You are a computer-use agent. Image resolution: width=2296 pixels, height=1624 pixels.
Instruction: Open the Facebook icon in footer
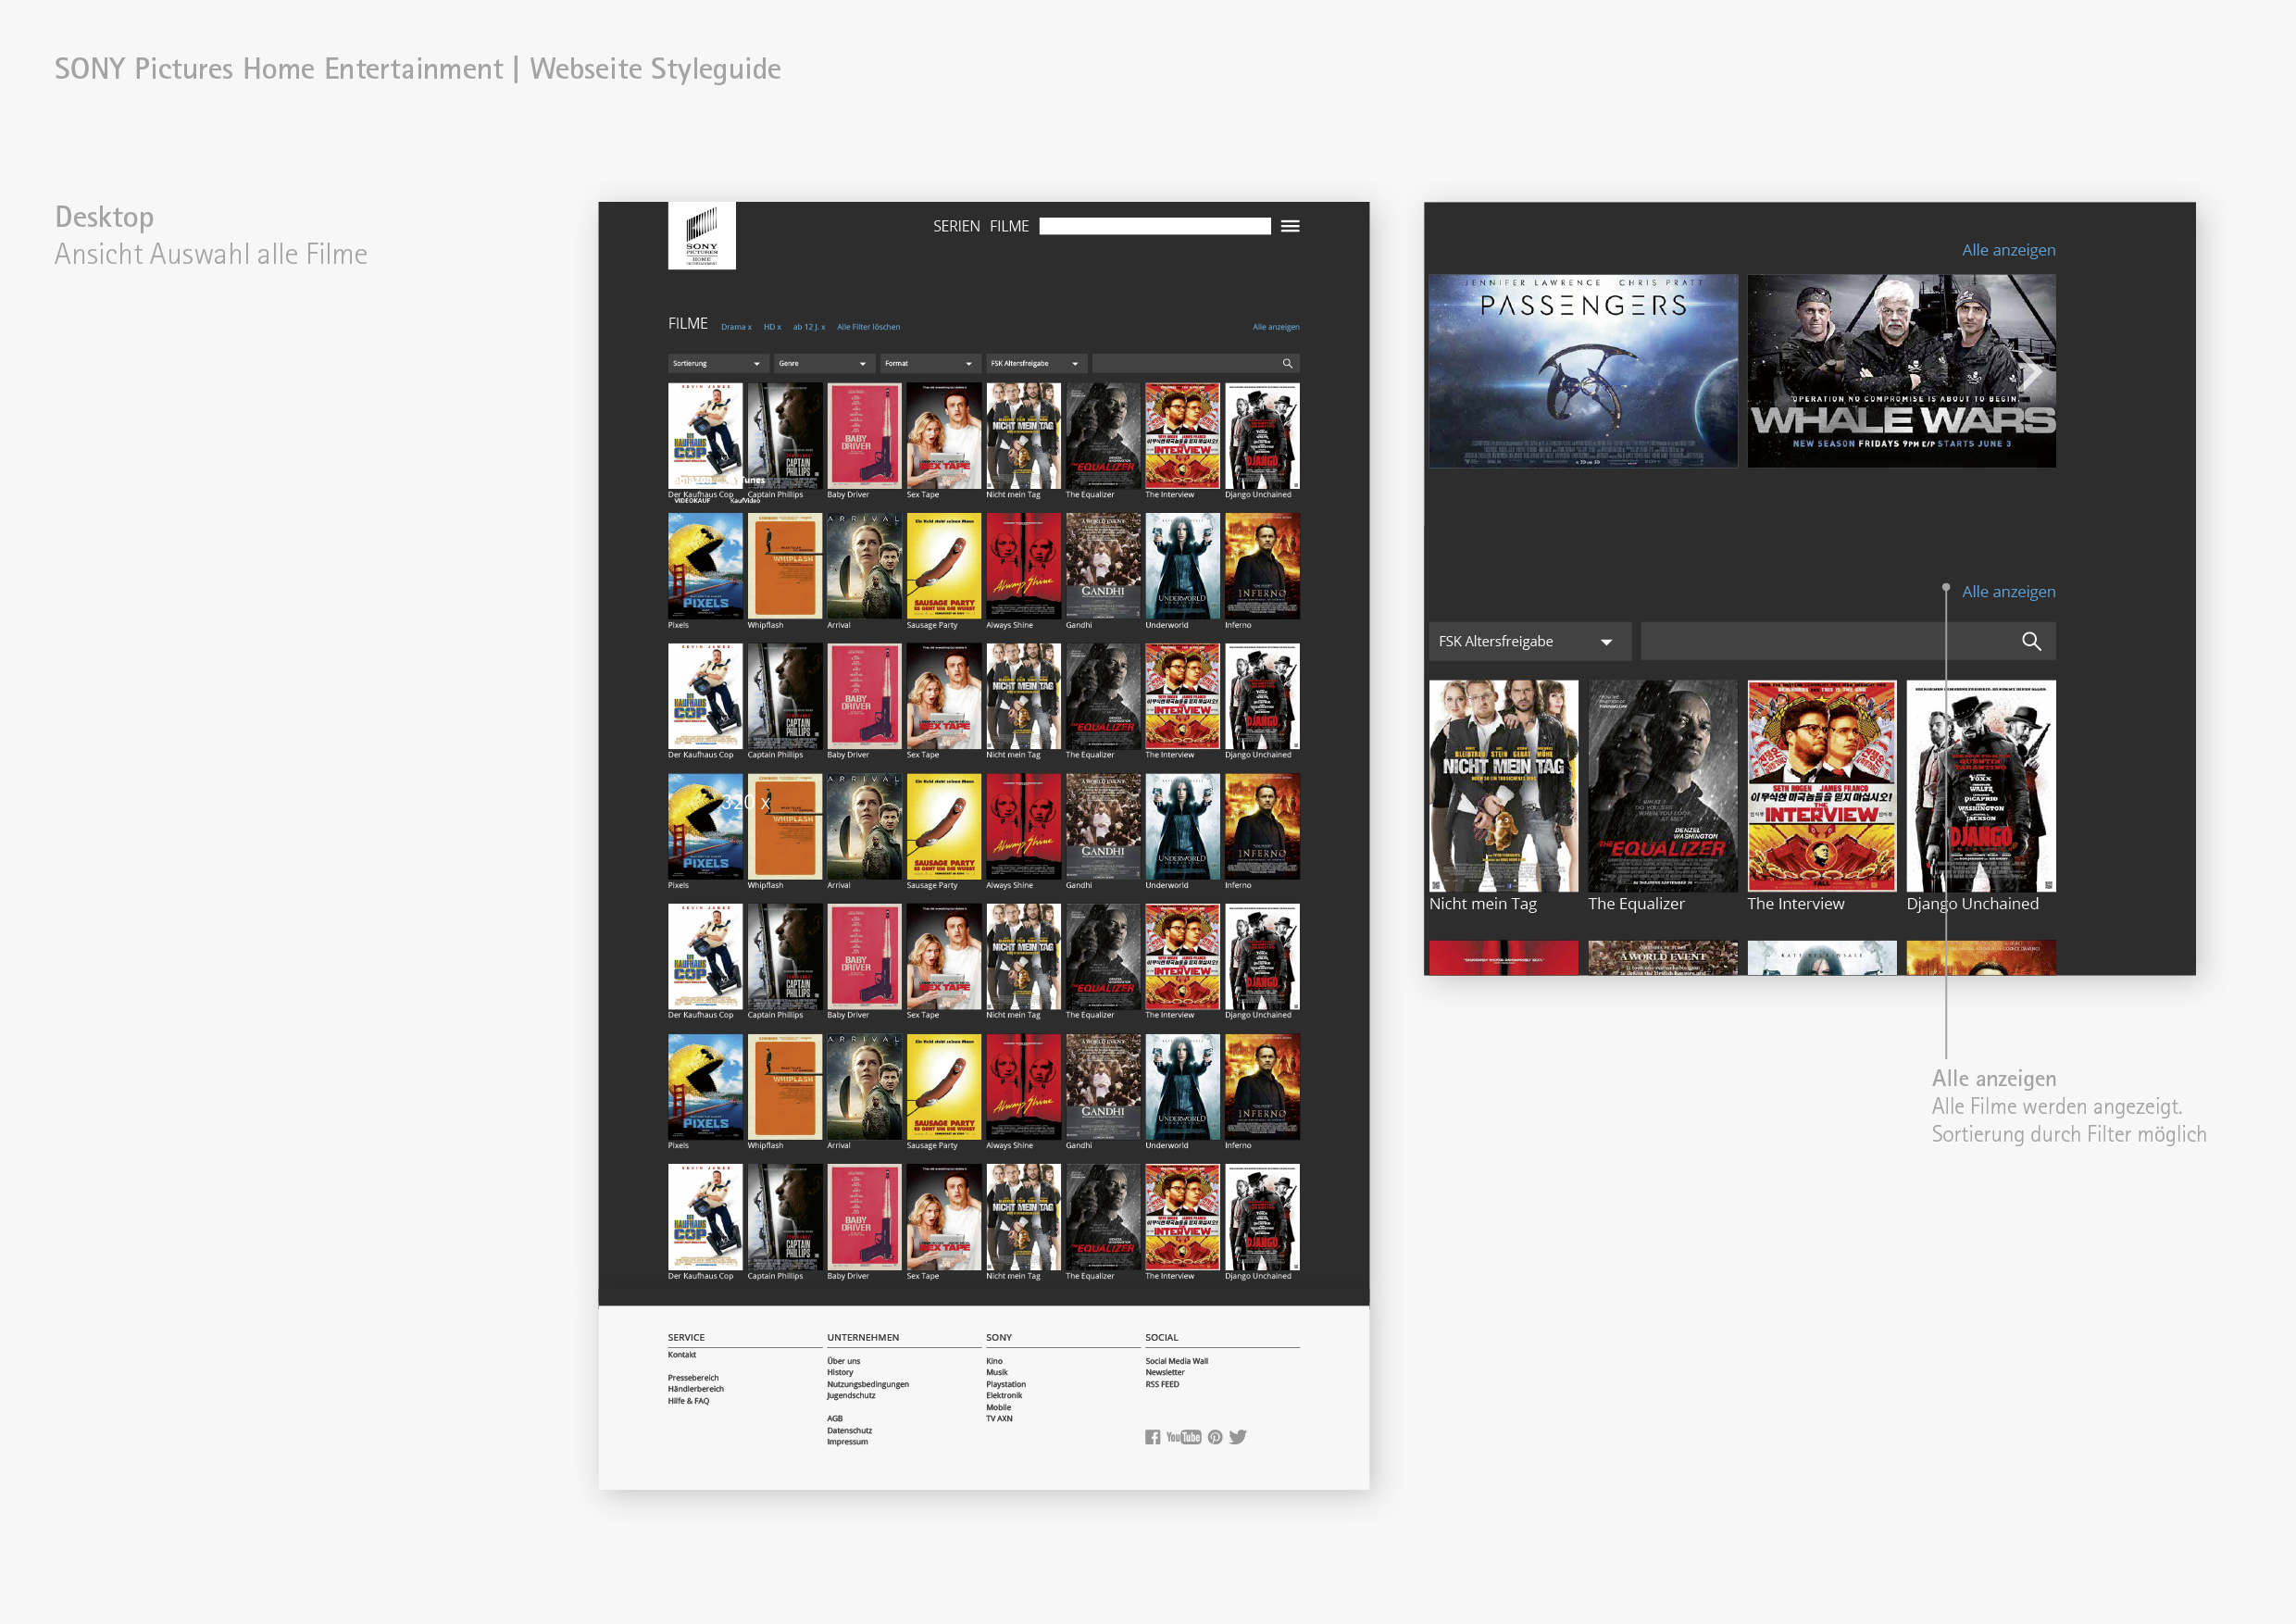point(1152,1437)
